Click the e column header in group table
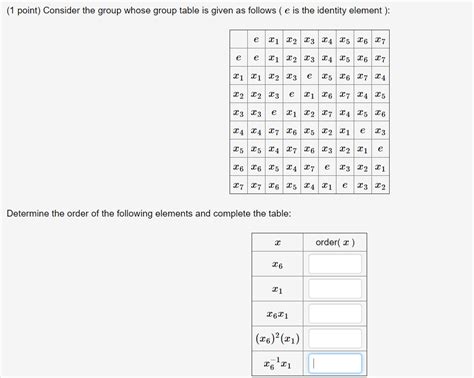The width and height of the screenshot is (474, 378). tap(256, 40)
